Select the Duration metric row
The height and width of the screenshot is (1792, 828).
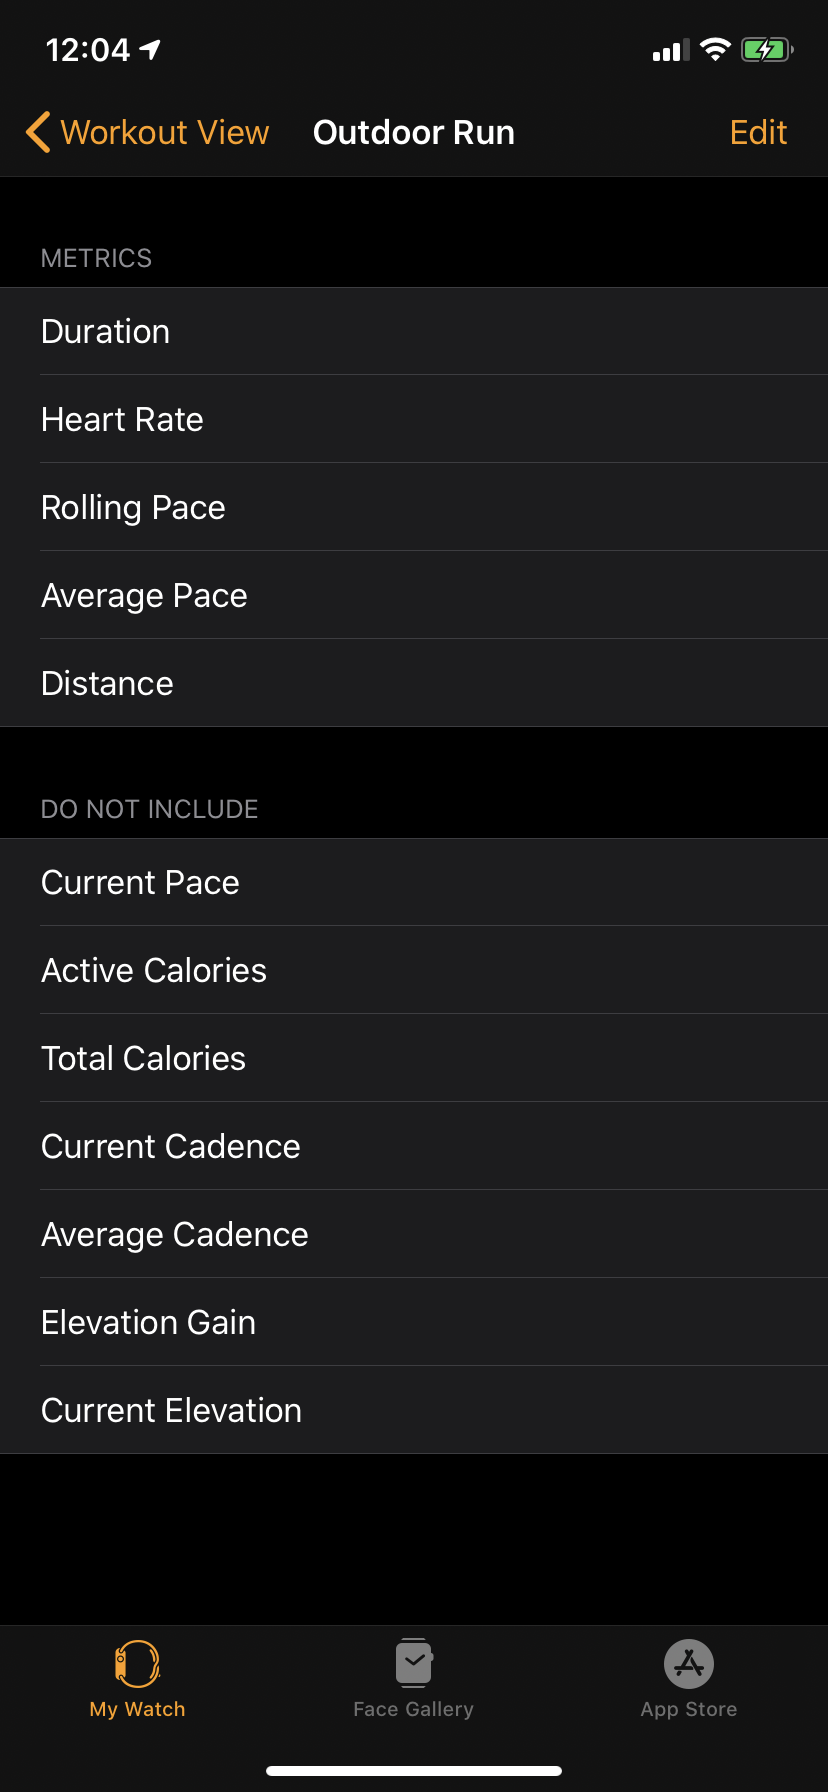coord(414,332)
